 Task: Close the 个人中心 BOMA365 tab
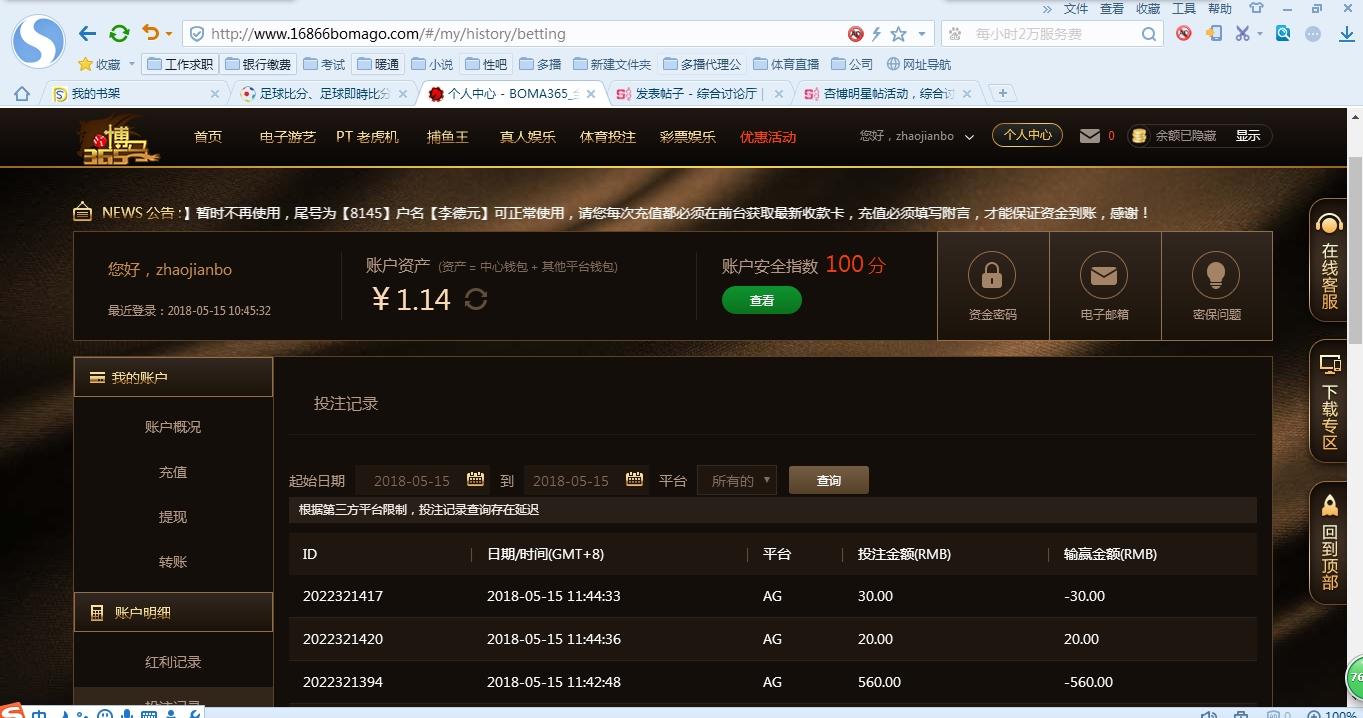(591, 94)
